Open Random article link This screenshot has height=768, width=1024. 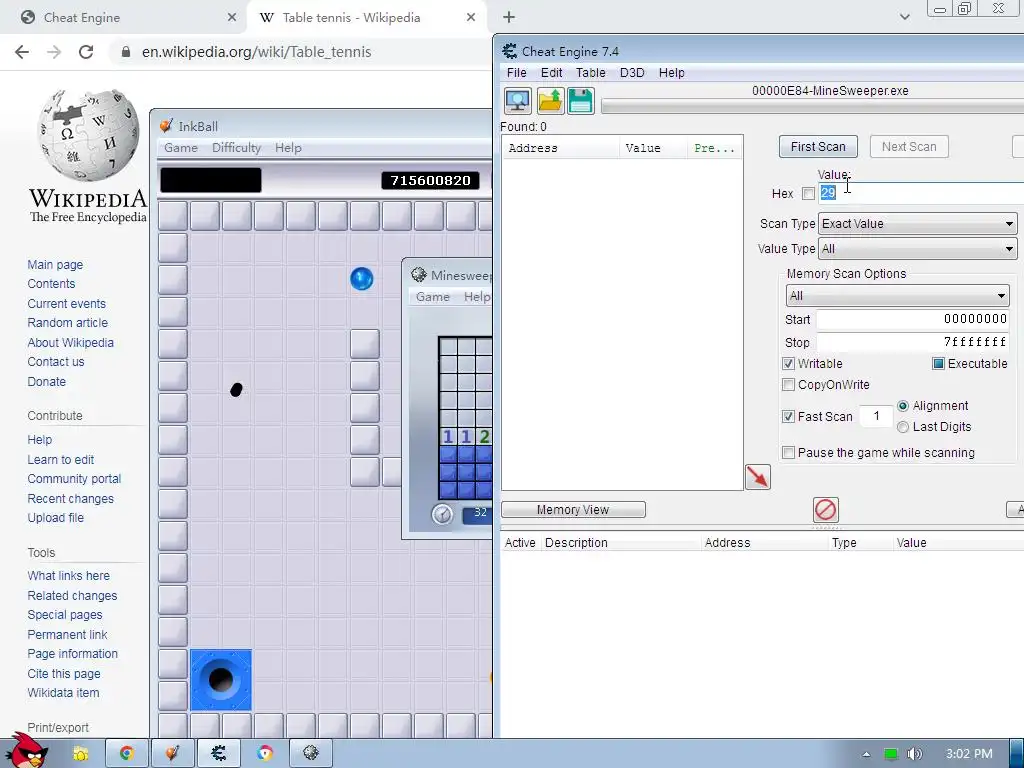point(67,323)
